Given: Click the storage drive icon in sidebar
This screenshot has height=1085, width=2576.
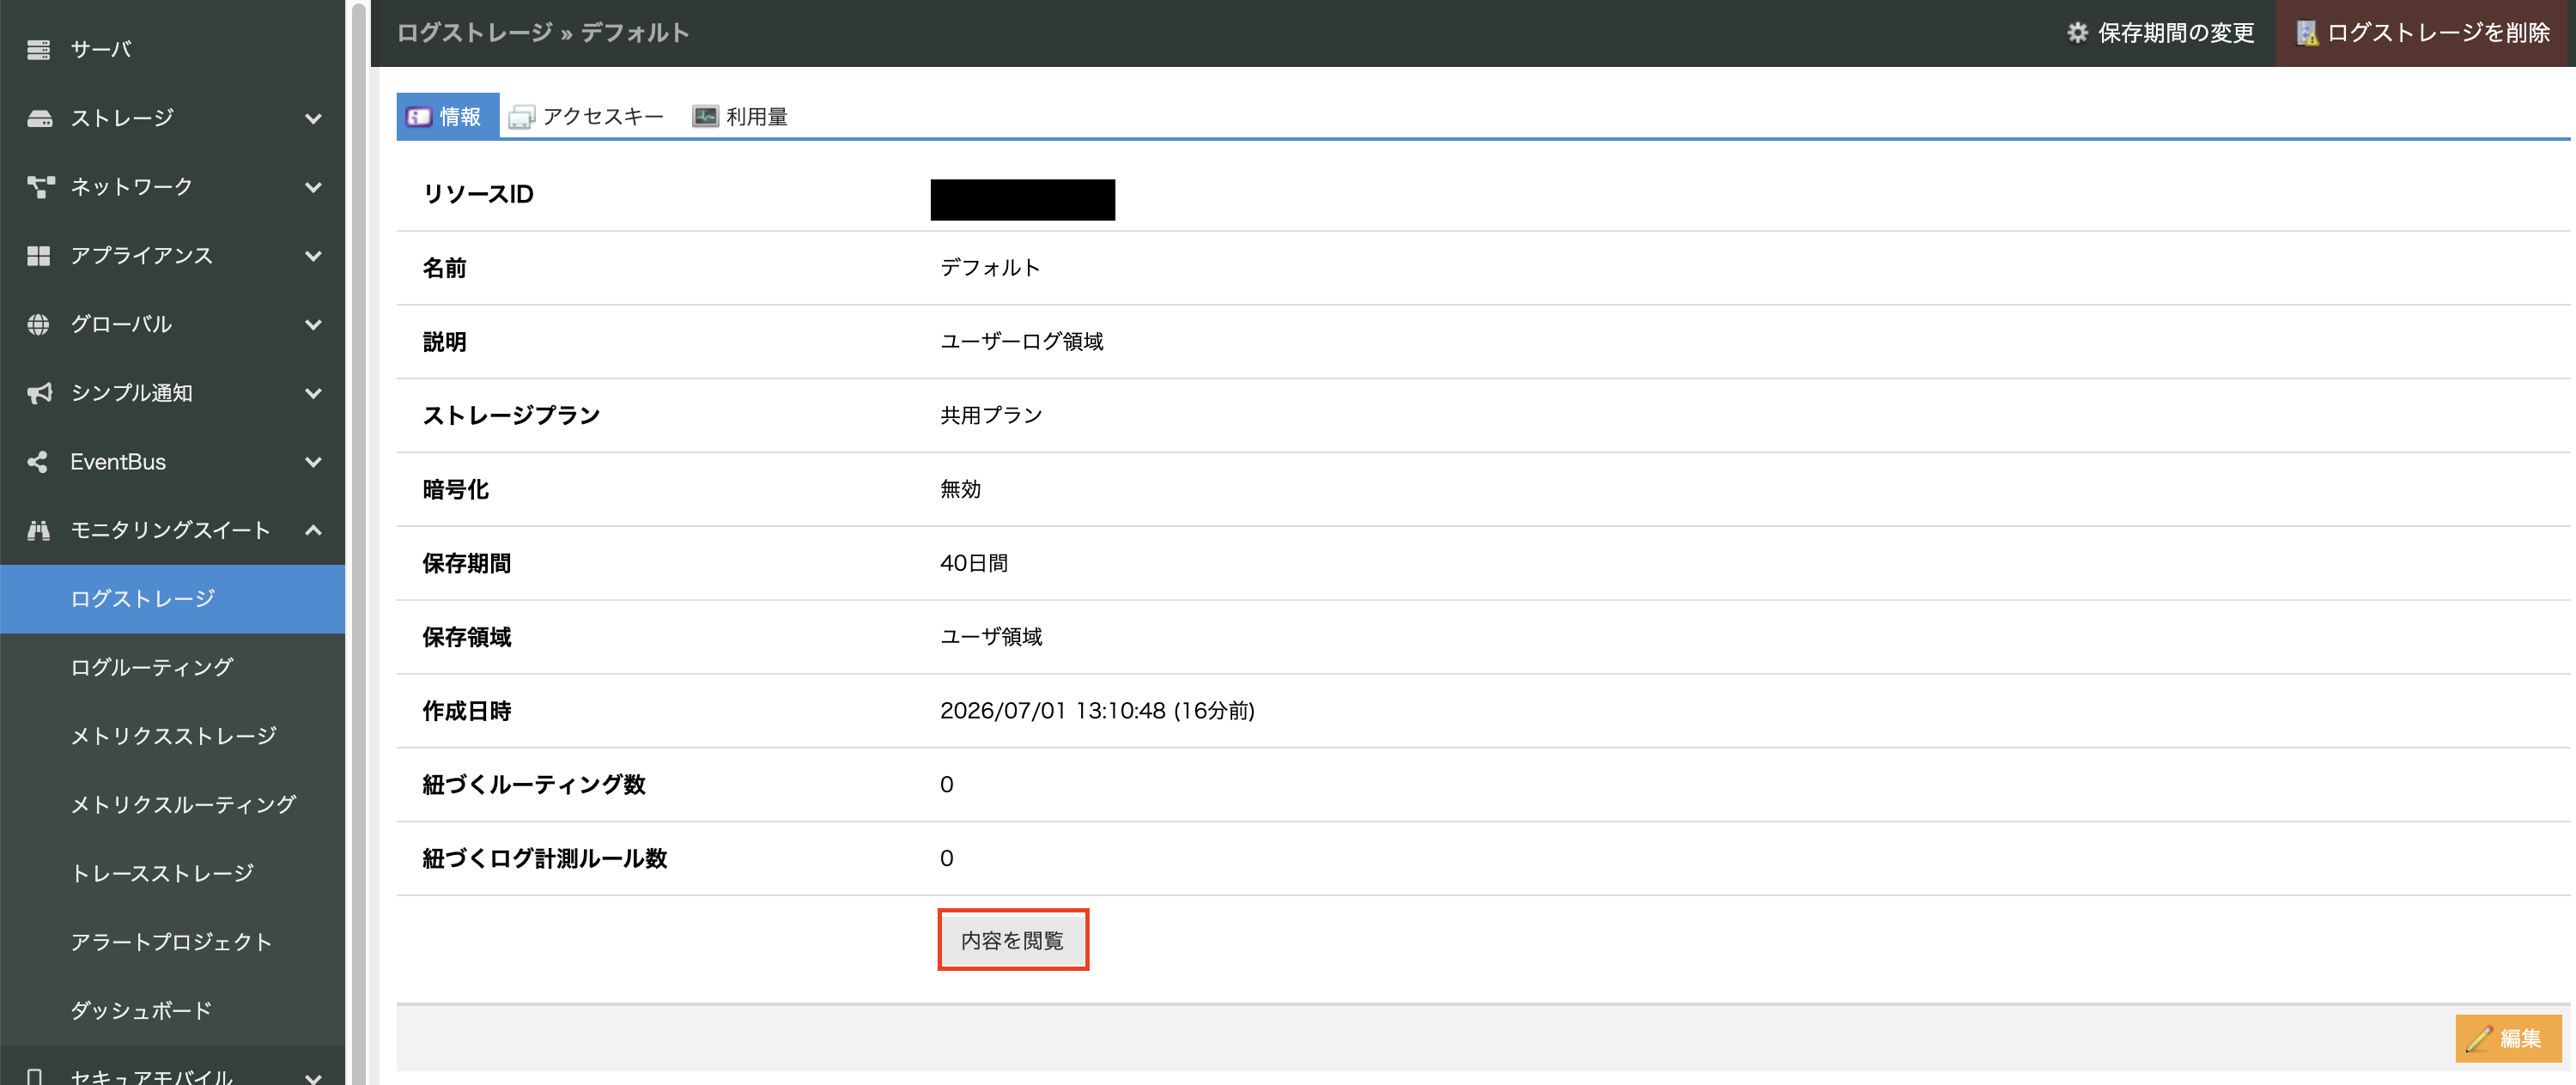Looking at the screenshot, I should pos(39,119).
